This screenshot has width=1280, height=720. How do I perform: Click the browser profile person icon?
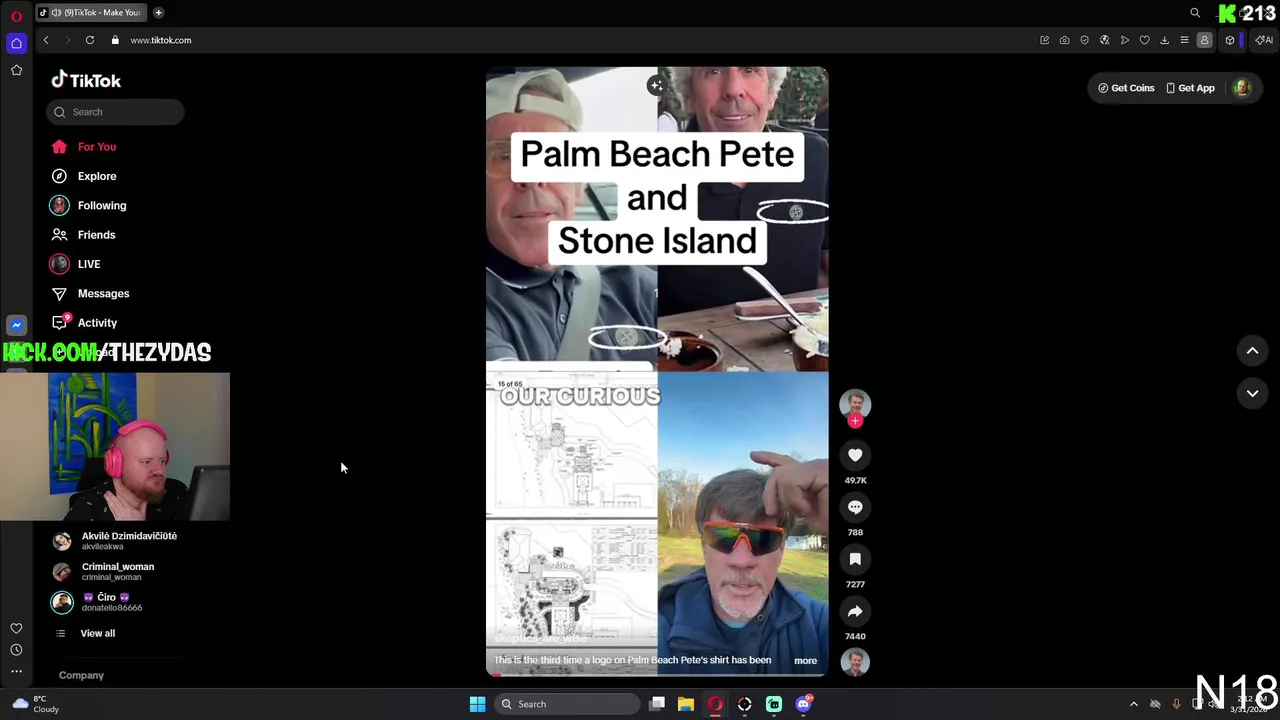pos(1204,40)
